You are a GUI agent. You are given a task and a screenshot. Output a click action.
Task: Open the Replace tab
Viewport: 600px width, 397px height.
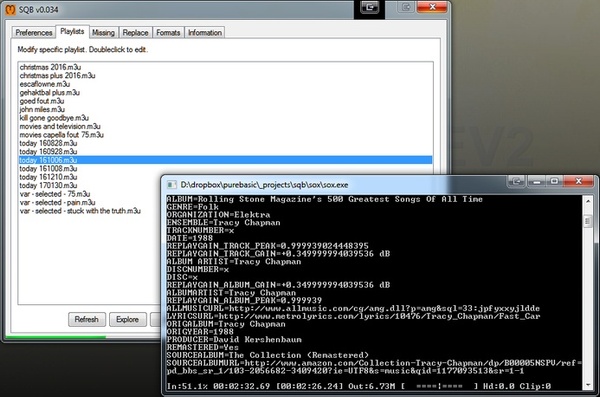tap(135, 33)
